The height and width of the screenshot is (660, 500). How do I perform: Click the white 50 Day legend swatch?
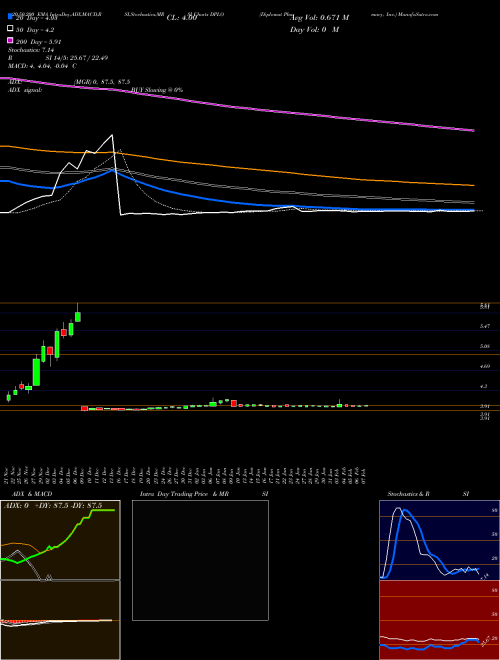11,29
